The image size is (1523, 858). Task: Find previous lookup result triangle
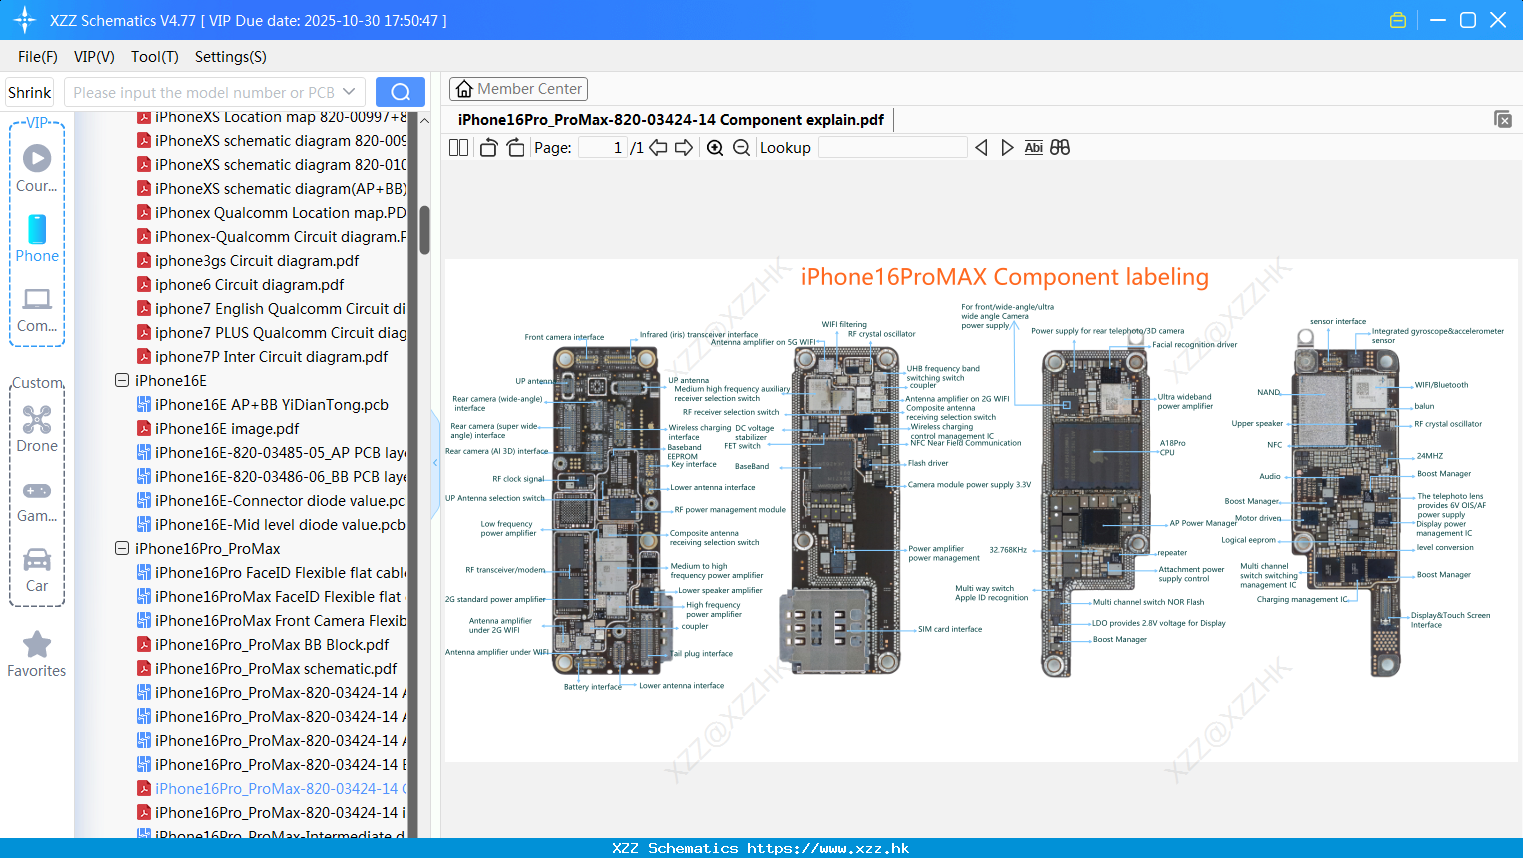tap(981, 148)
